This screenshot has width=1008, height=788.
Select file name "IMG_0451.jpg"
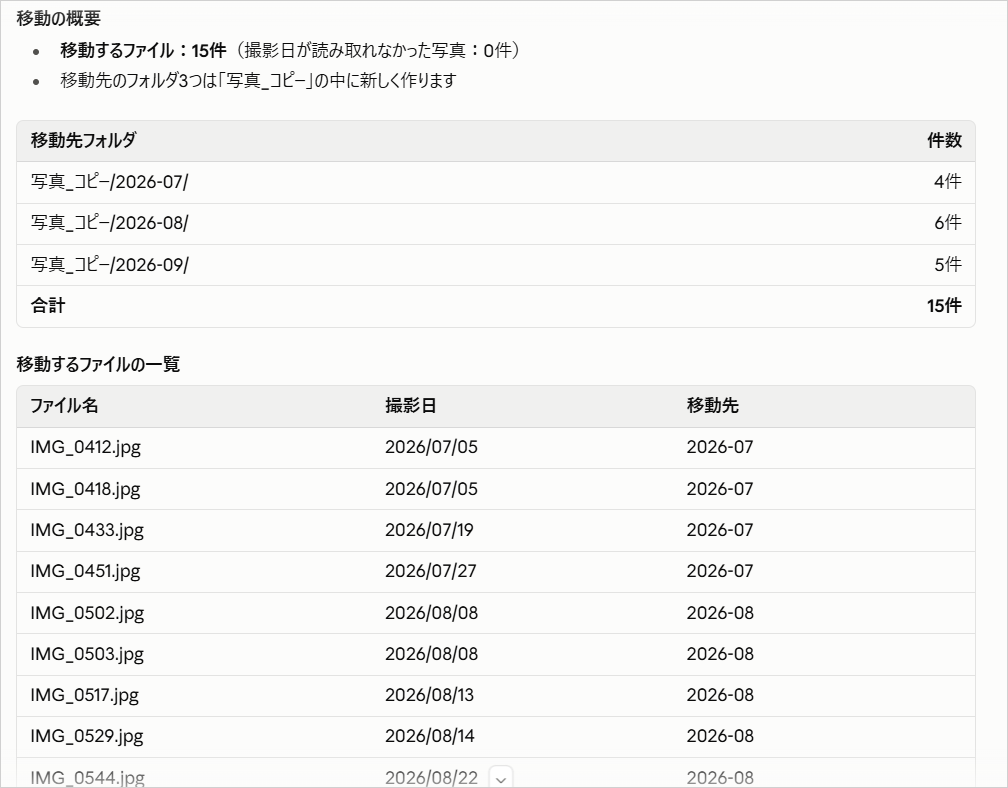click(x=86, y=571)
